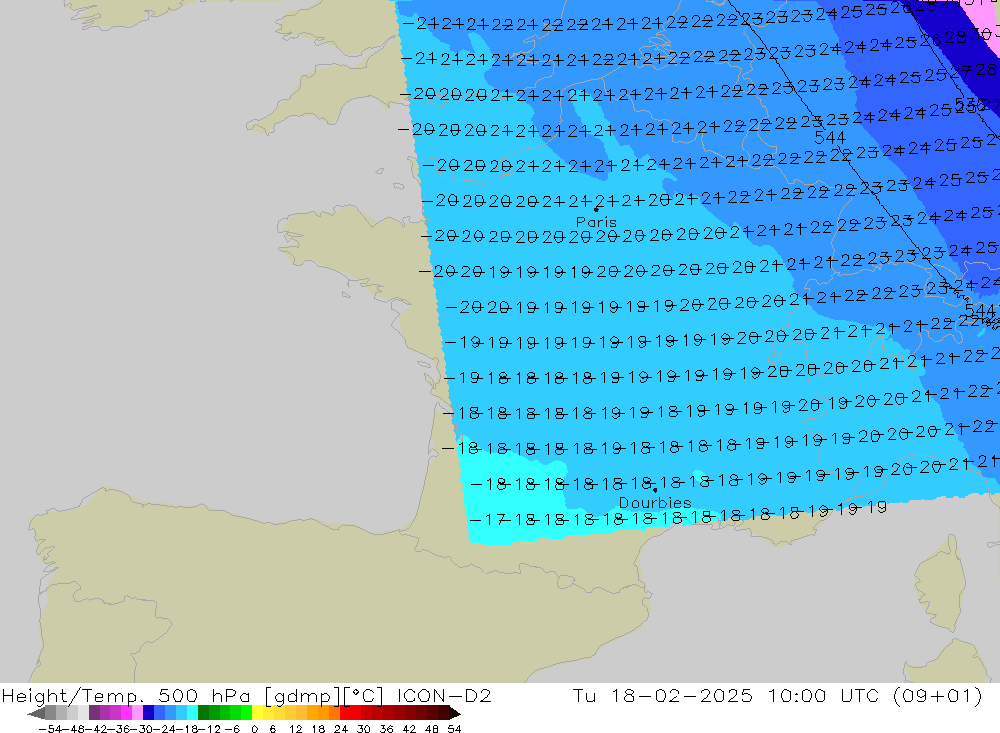The image size is (1000, 733).
Task: Pick the dark blue legend swatch at -30
Action: [x=149, y=713]
